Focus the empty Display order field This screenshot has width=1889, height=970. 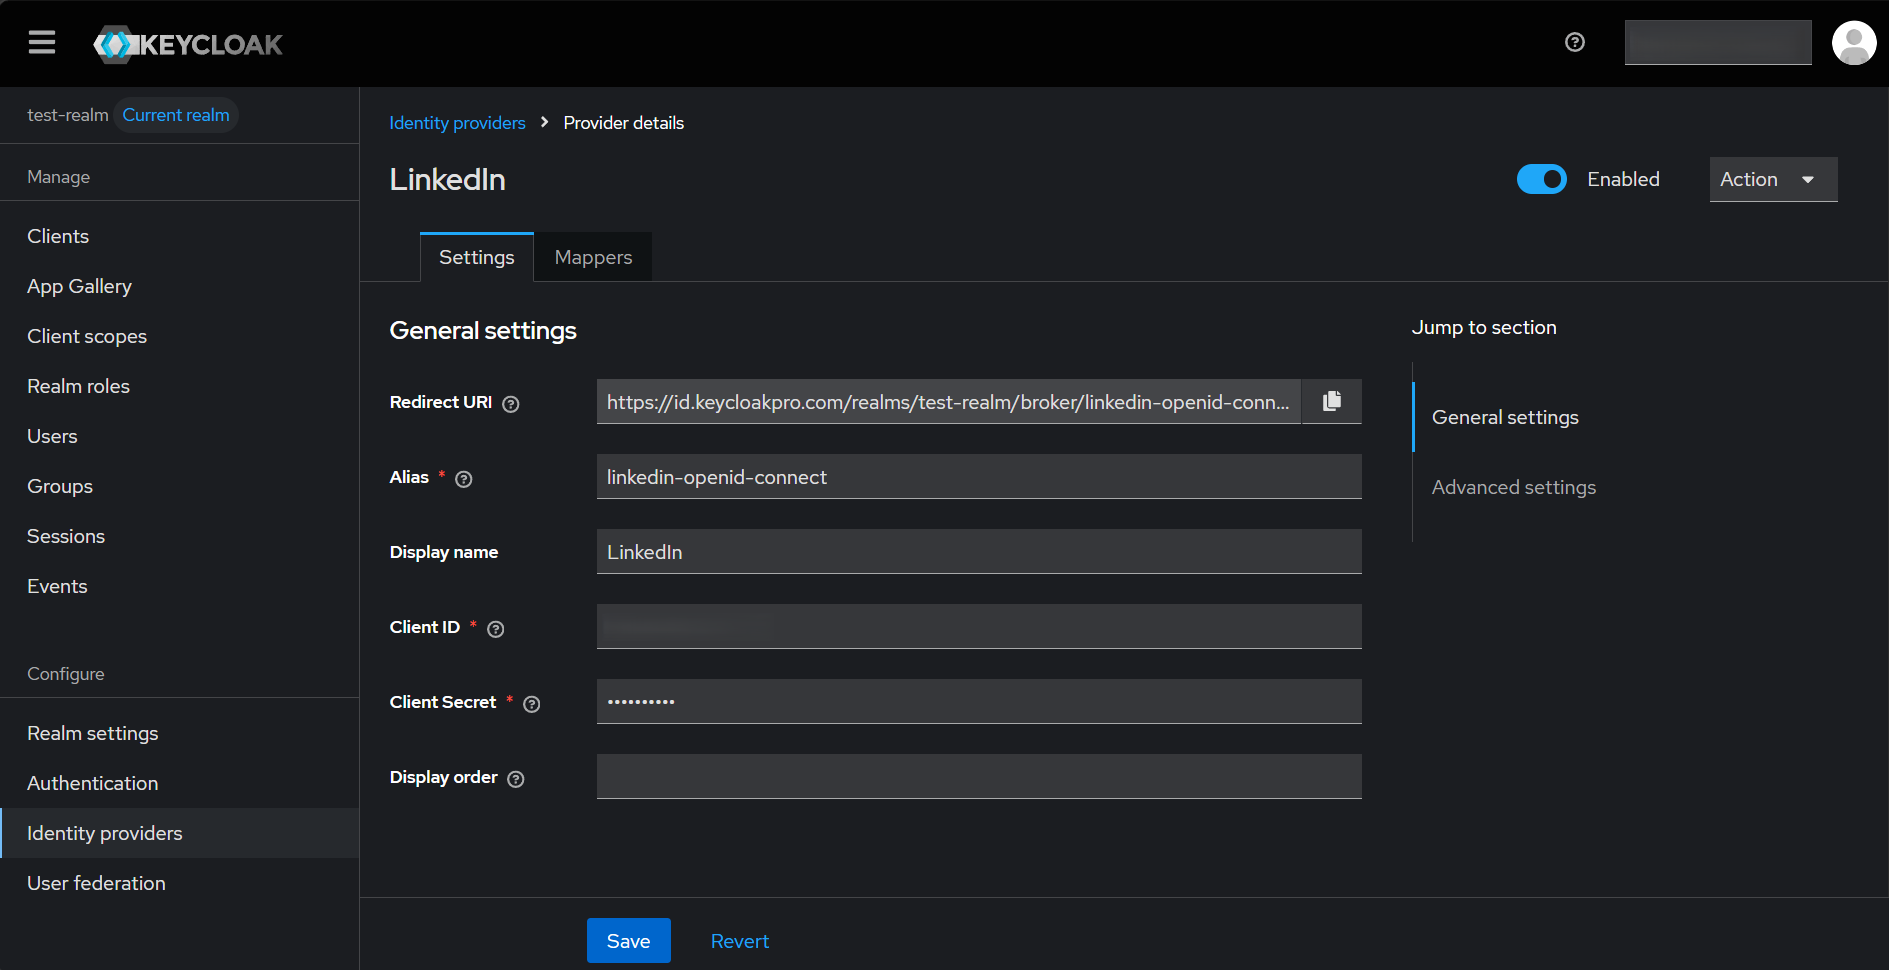click(979, 776)
